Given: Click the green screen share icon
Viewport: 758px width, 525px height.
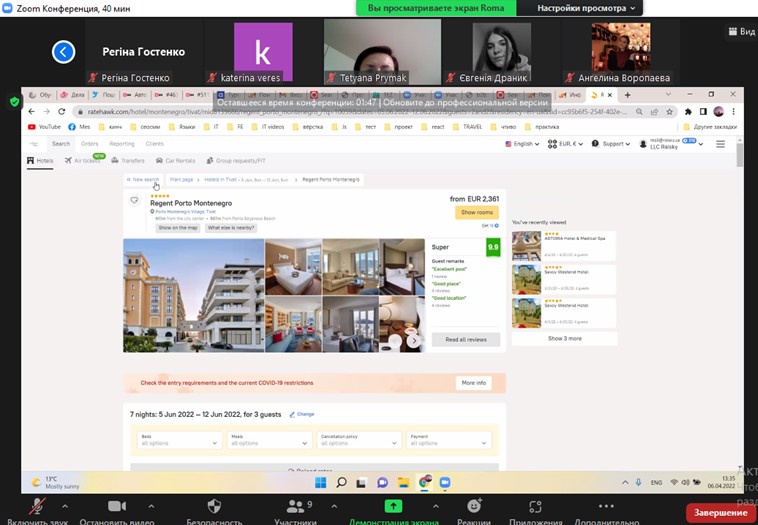Looking at the screenshot, I should [394, 506].
